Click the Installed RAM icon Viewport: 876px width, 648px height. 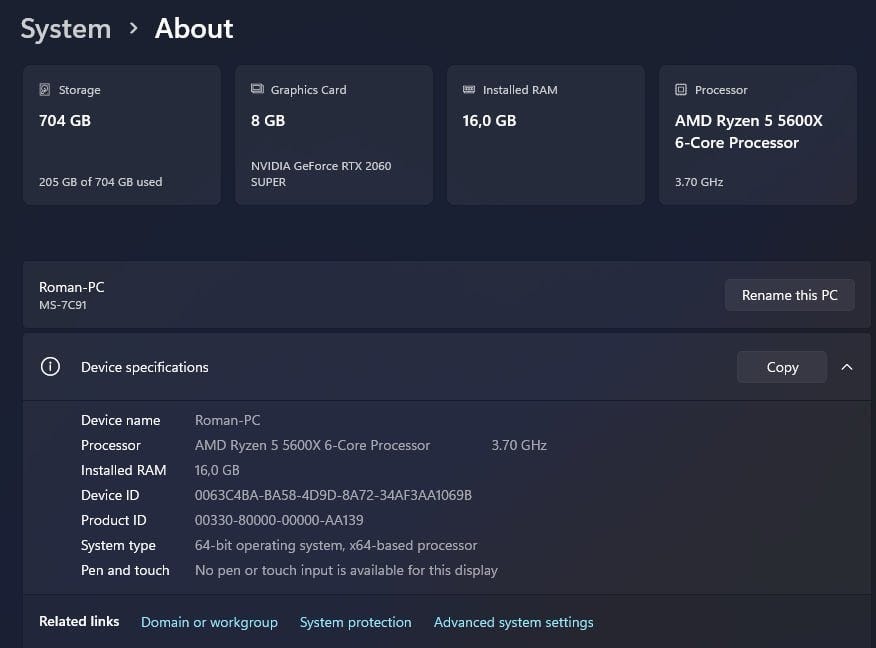[469, 90]
